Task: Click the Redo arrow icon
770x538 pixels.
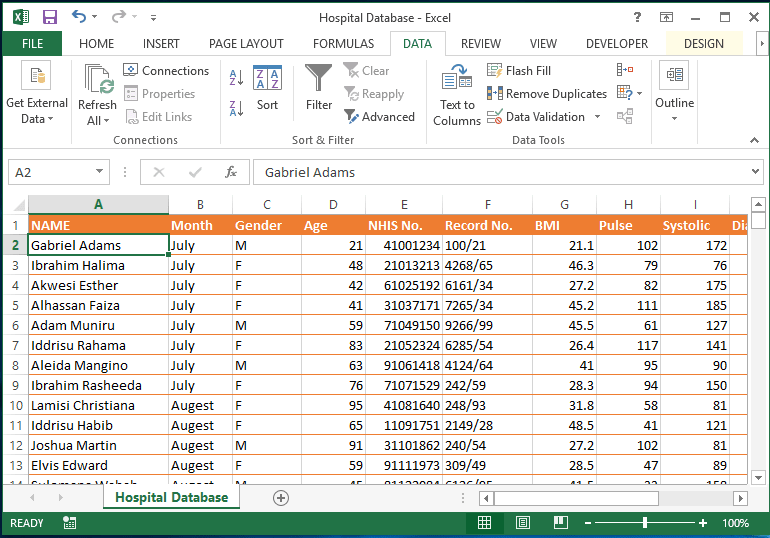Action: click(x=118, y=17)
